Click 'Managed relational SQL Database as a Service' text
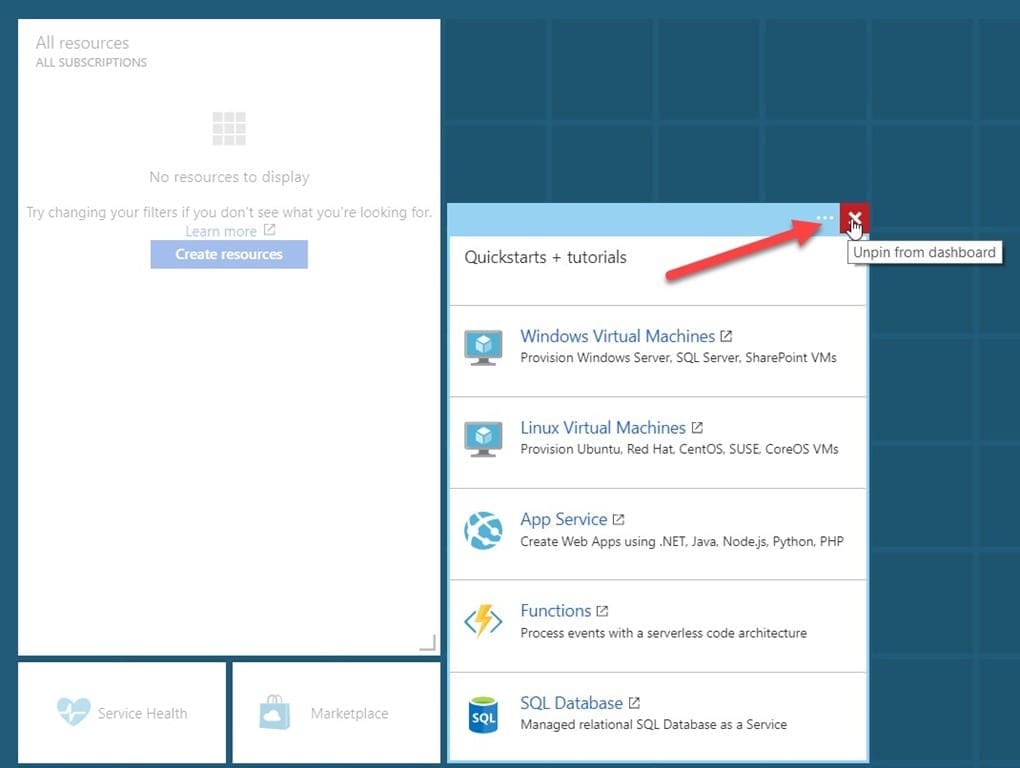The height and width of the screenshot is (768, 1020). click(x=654, y=724)
